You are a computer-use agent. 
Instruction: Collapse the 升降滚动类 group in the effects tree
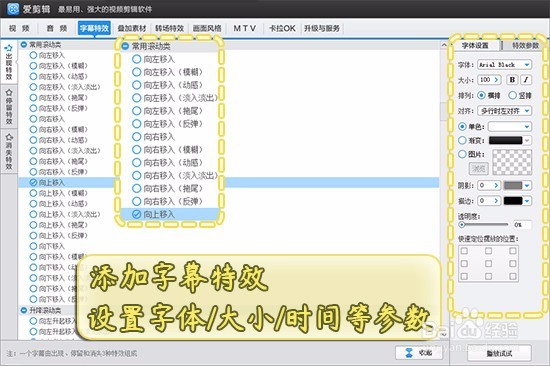coord(24,310)
